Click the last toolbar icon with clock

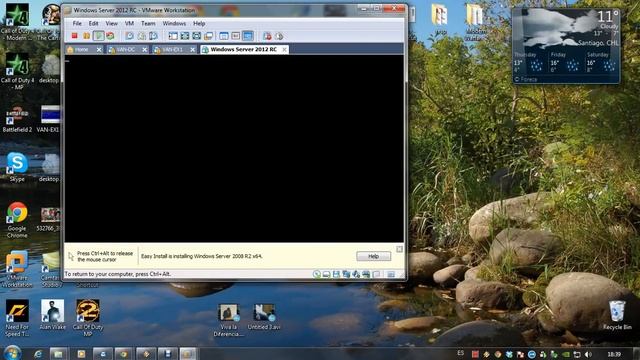(279, 36)
